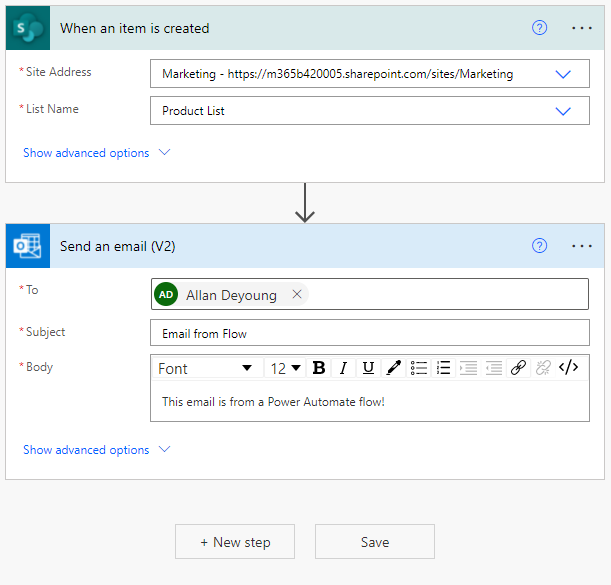Click the List Name label
This screenshot has height=585, width=611.
pos(52,109)
